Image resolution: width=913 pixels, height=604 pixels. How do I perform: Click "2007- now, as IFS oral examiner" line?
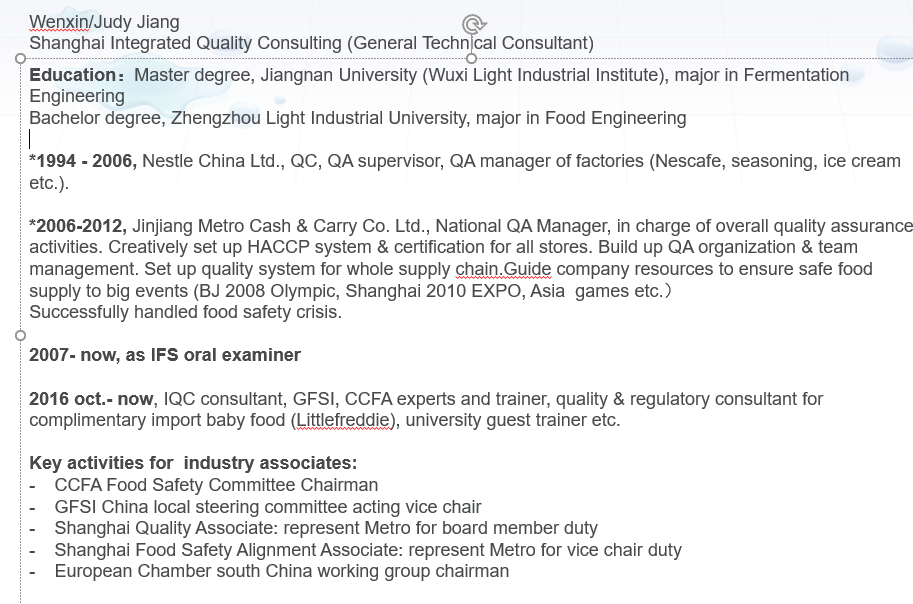[165, 355]
